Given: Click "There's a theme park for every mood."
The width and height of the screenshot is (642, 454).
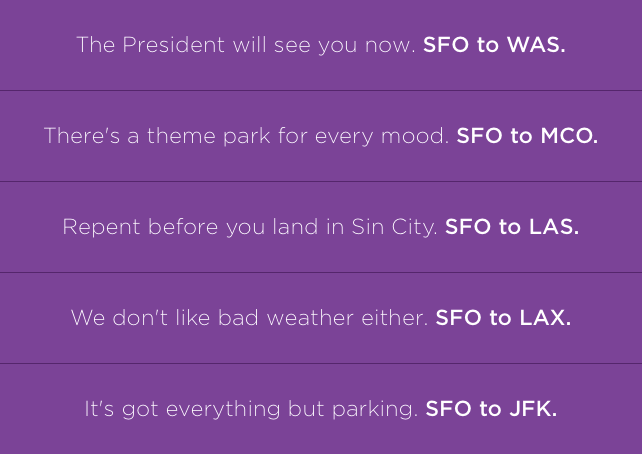Looking at the screenshot, I should [x=247, y=136].
